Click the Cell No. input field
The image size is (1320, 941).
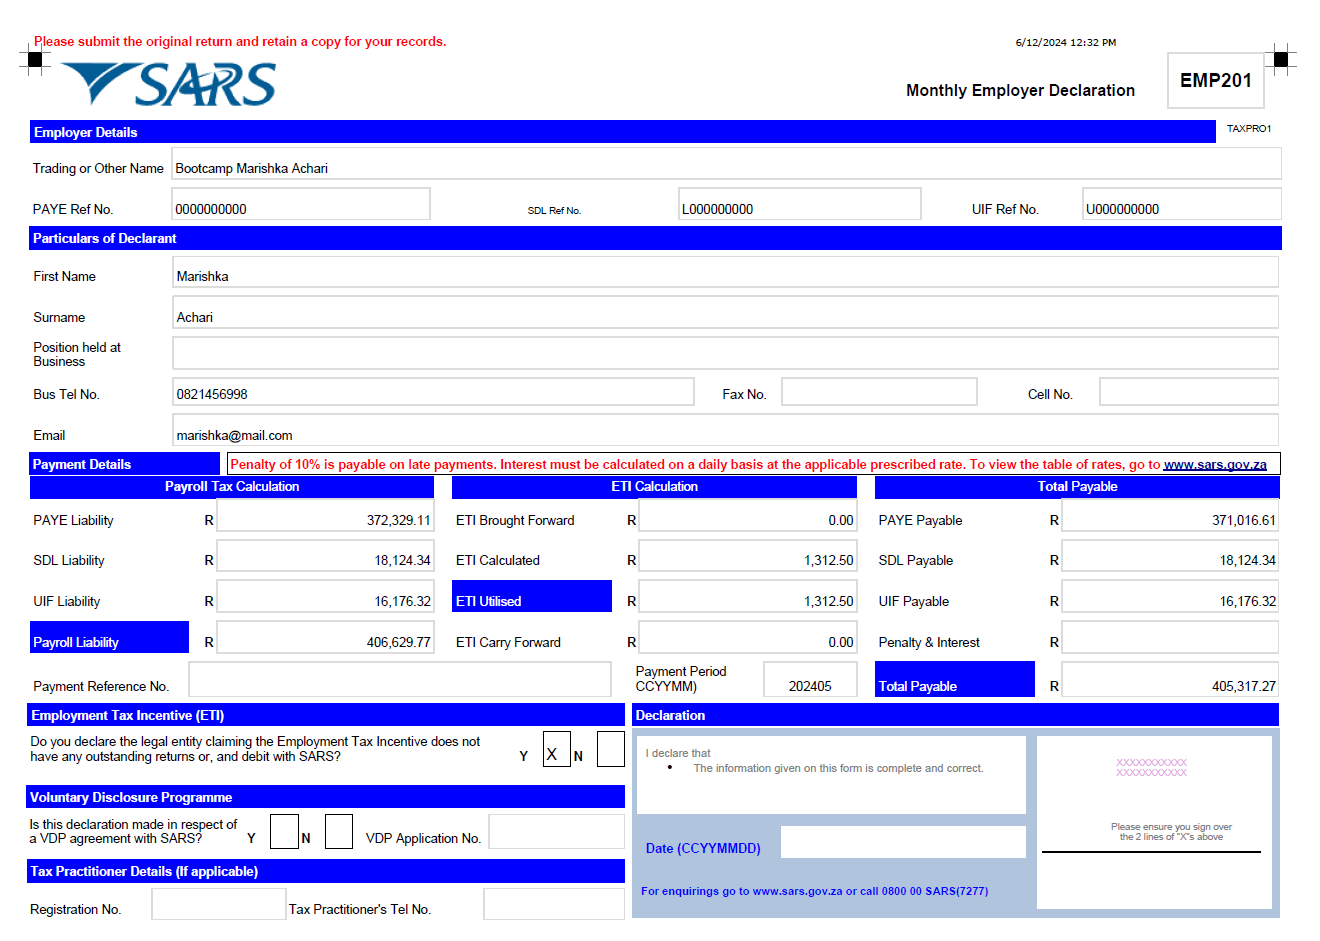click(1188, 392)
